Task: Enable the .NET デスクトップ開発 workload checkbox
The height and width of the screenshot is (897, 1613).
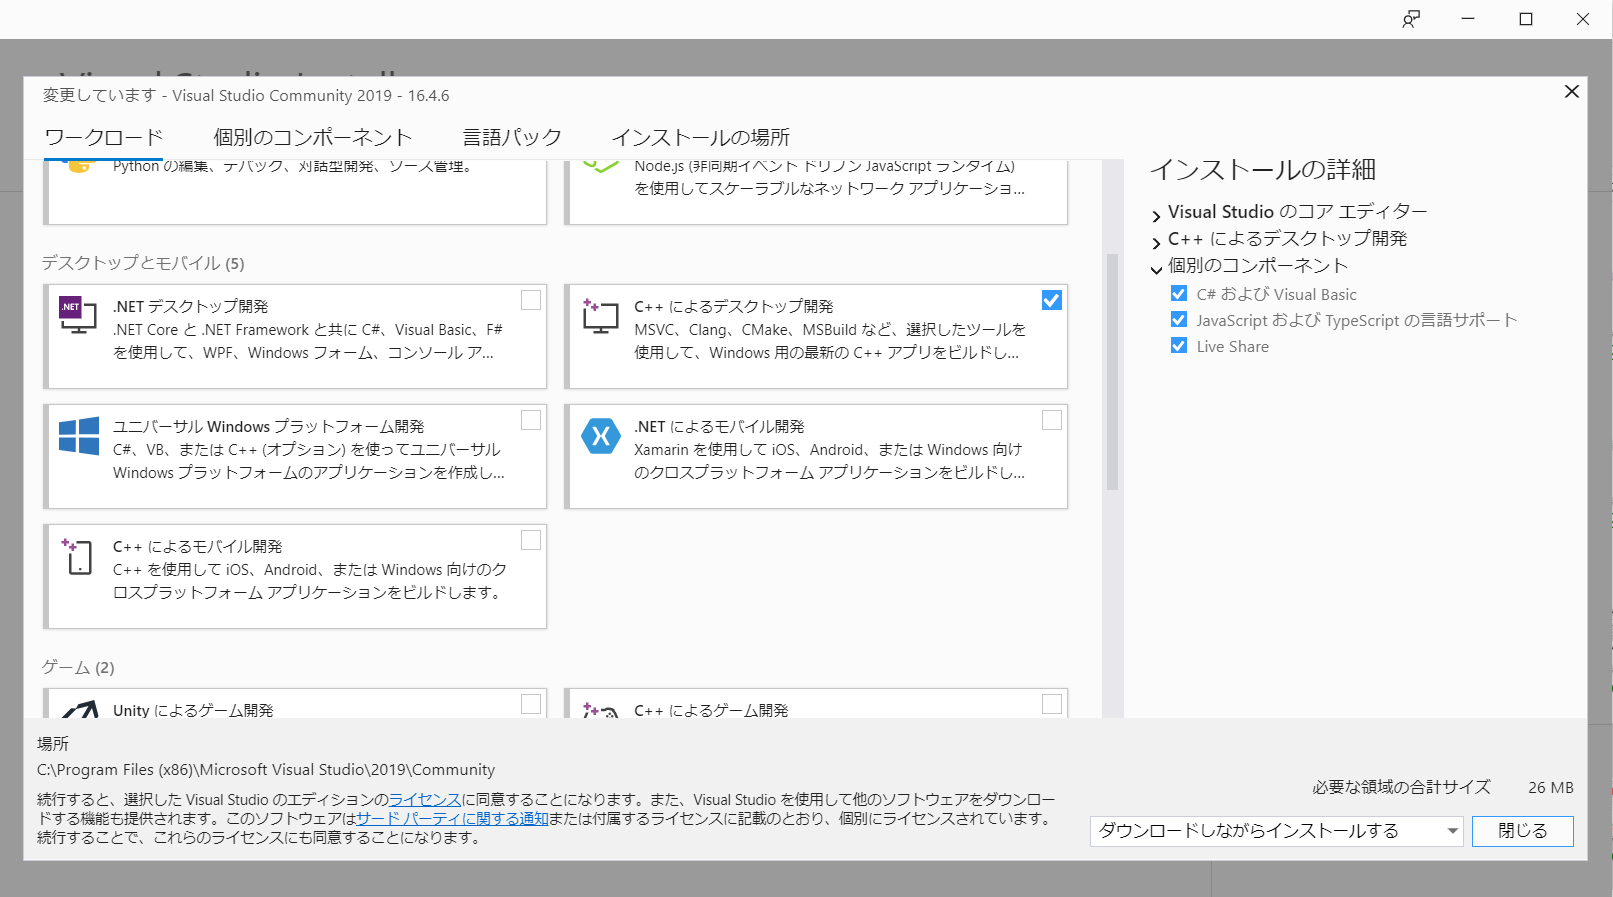Action: point(531,300)
